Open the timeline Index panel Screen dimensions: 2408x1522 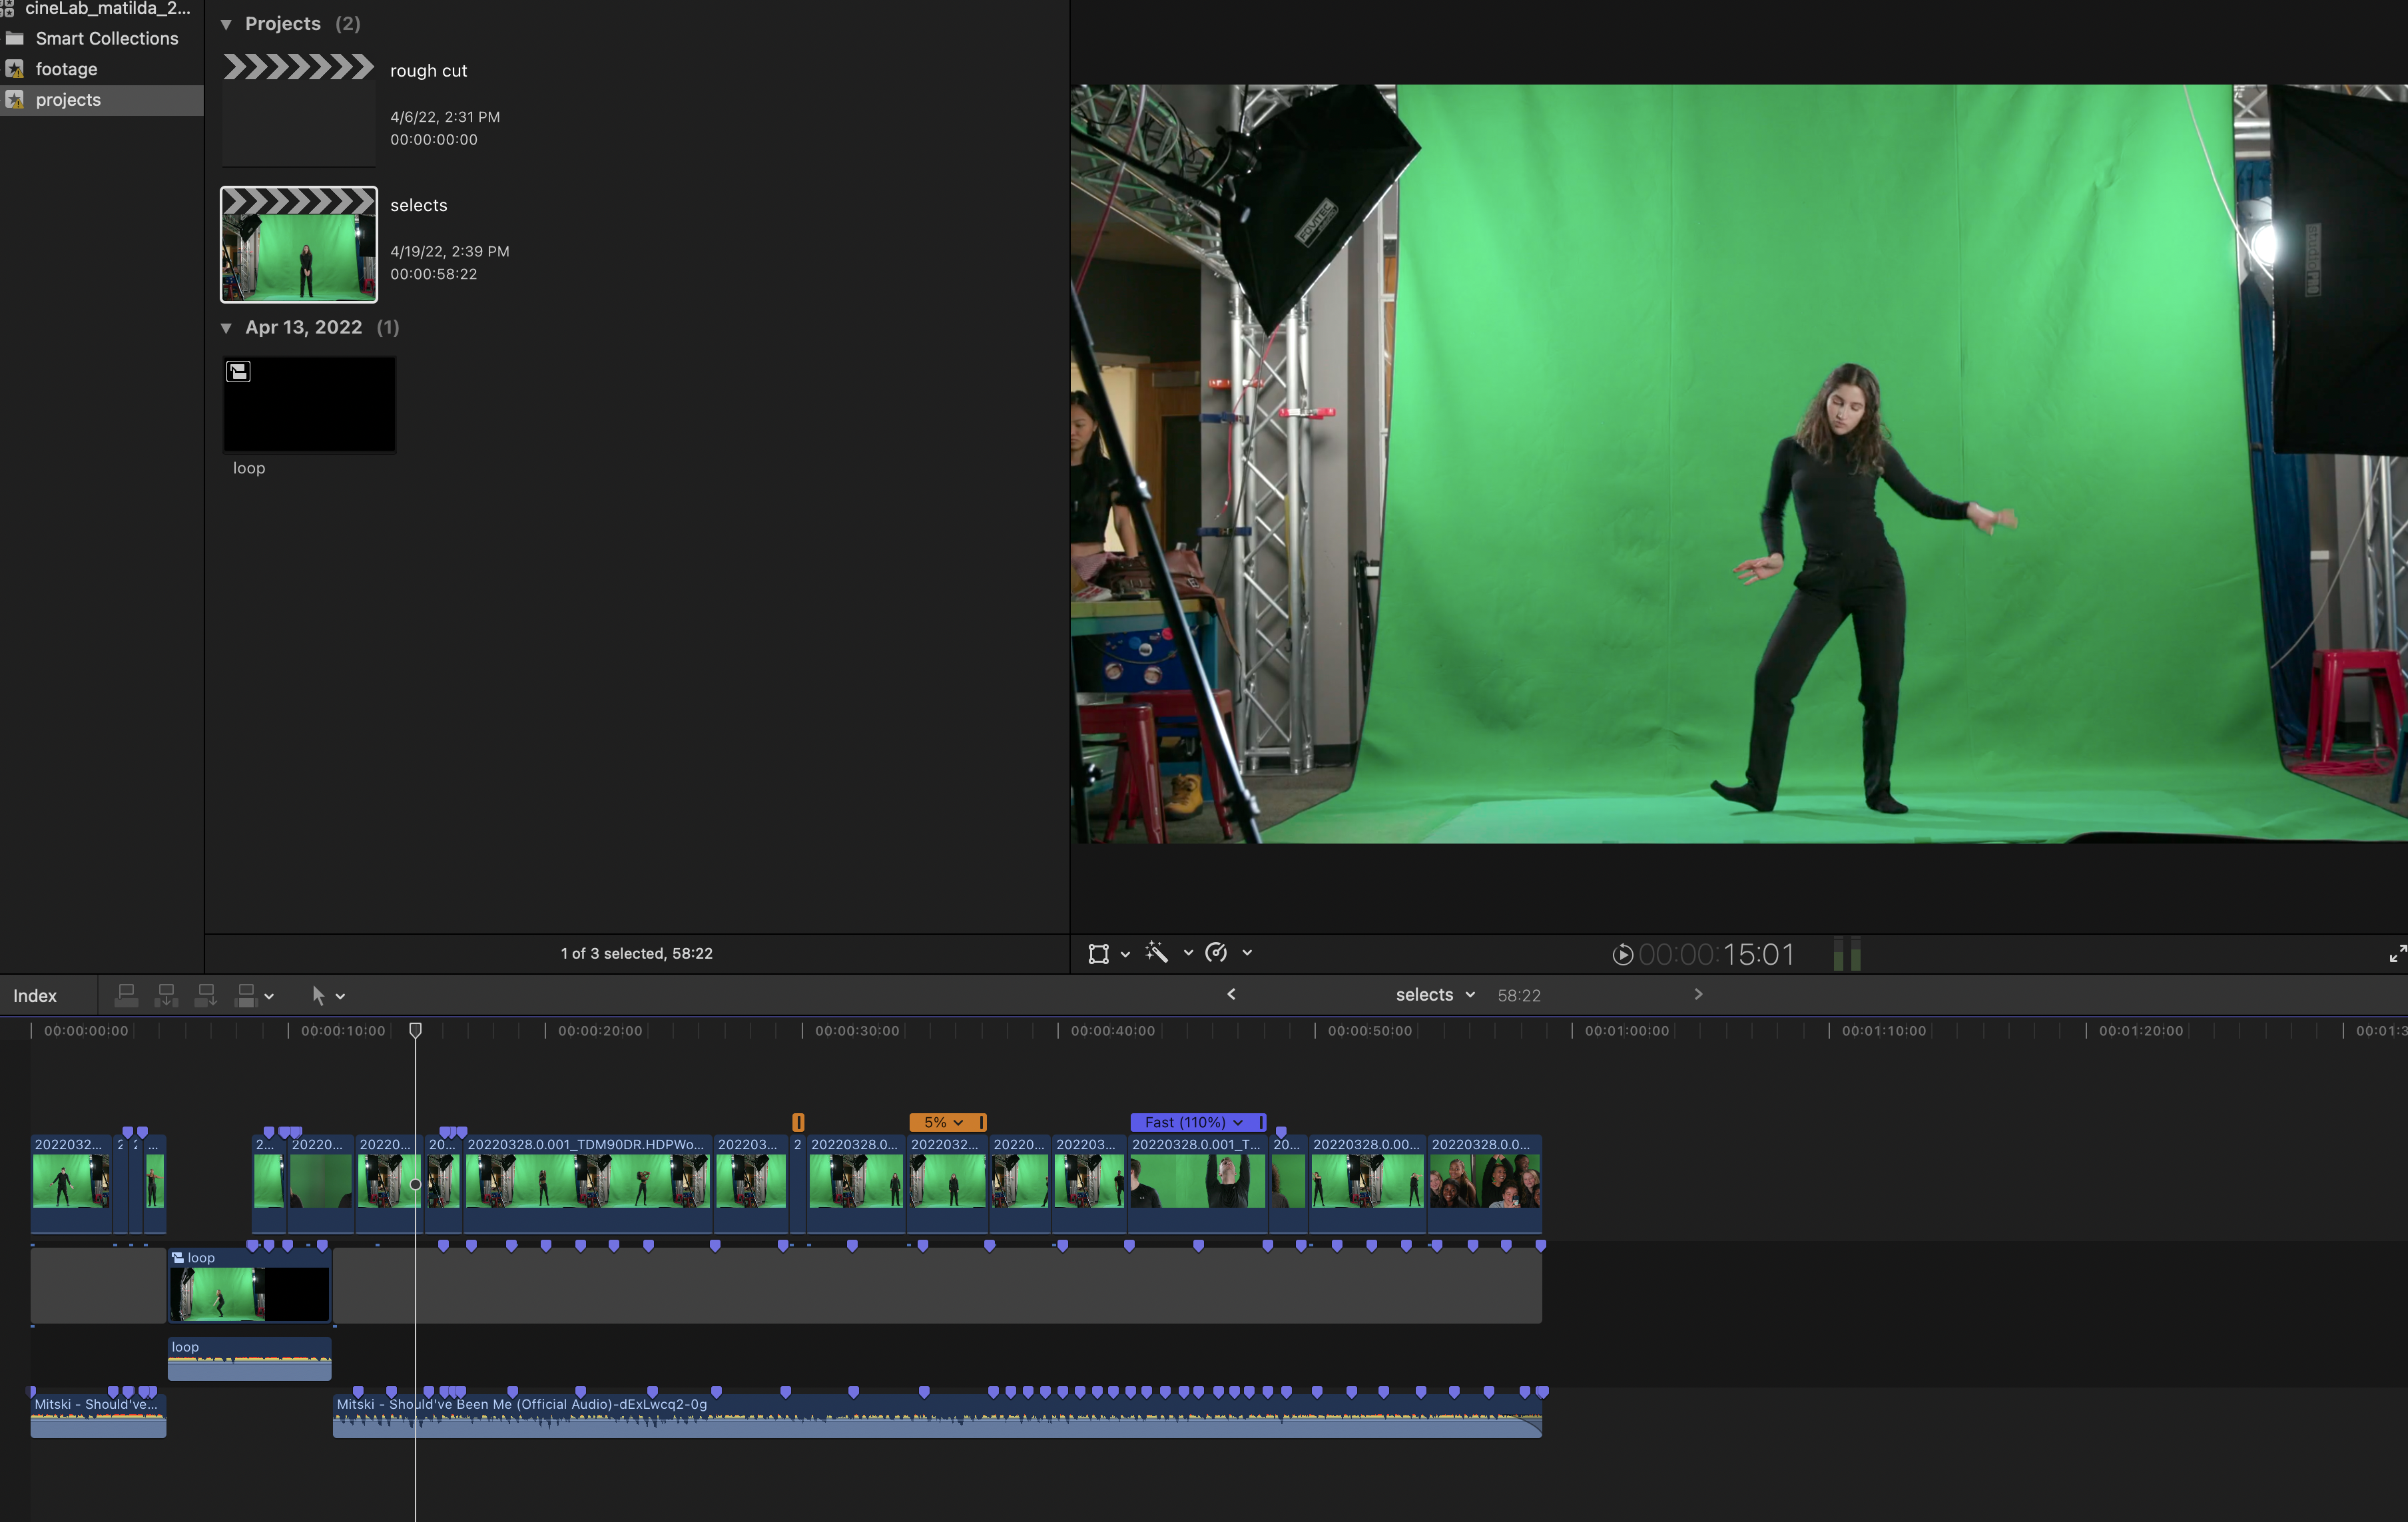click(x=35, y=996)
